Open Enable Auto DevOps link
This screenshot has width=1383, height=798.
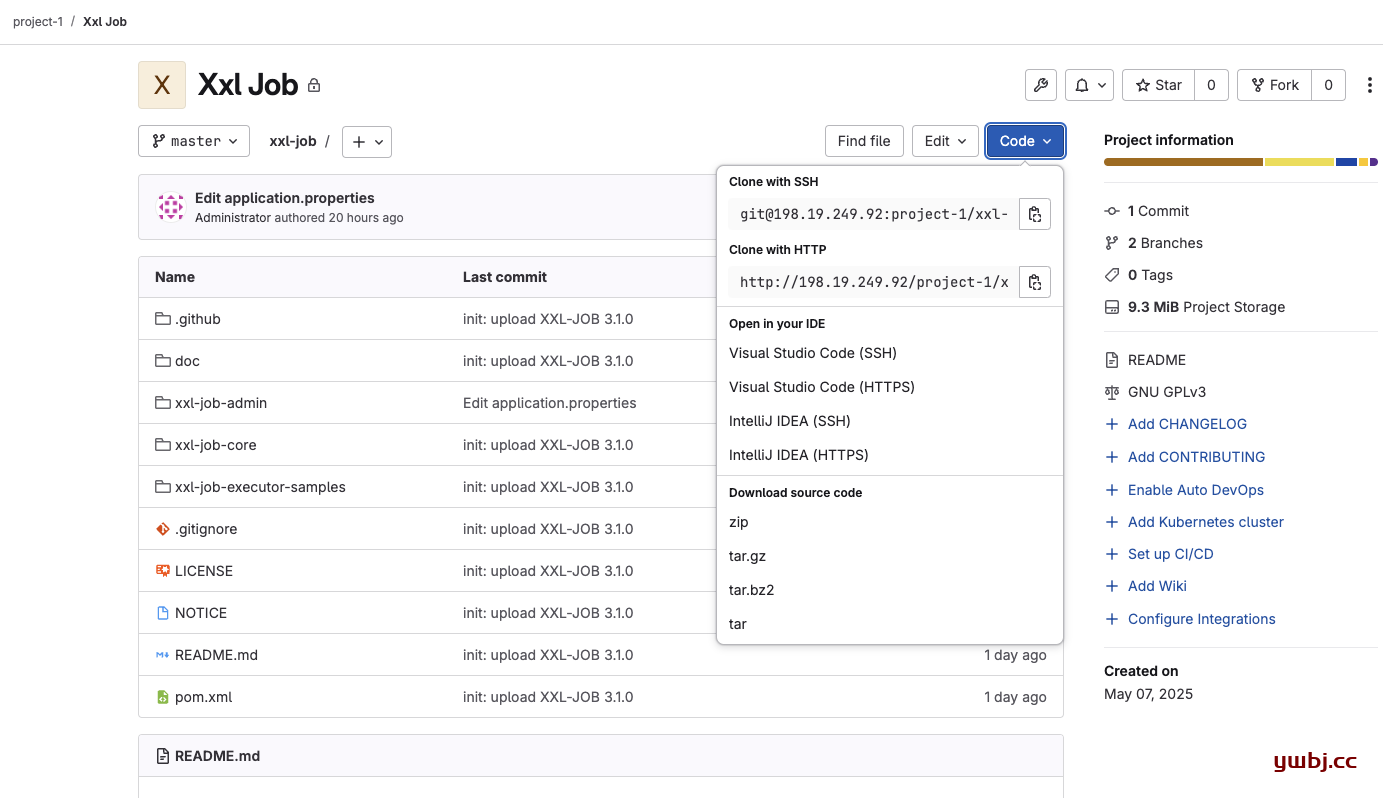click(1196, 490)
